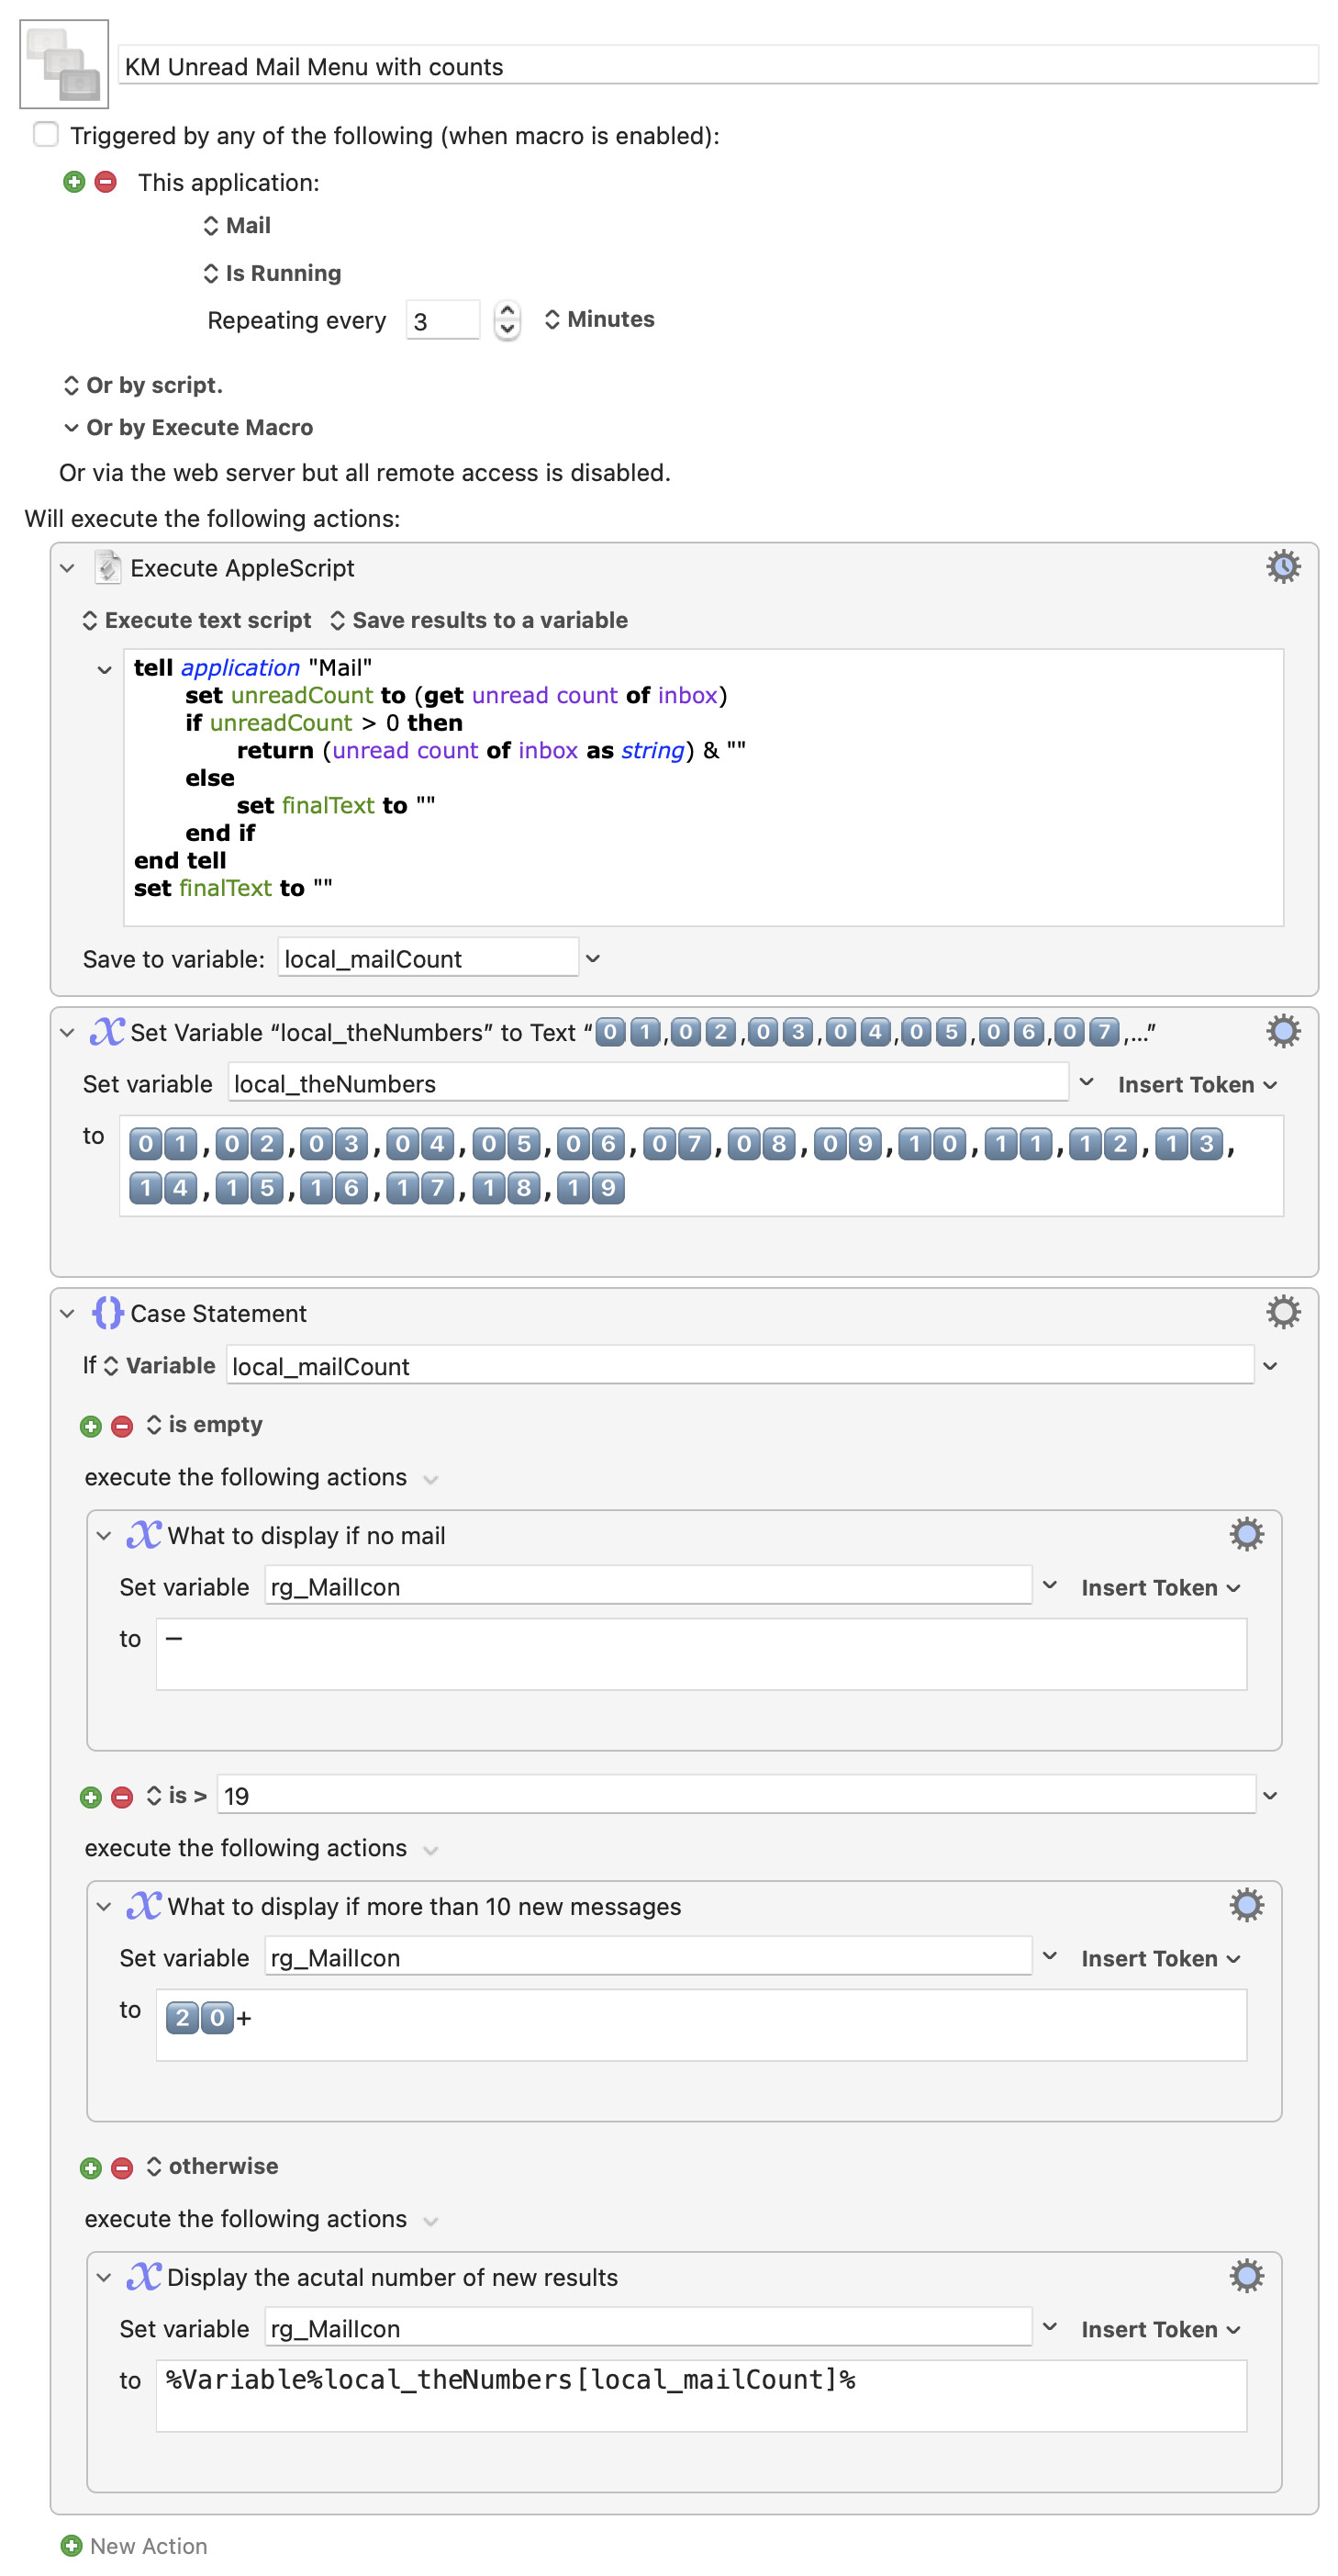Open actions menu chevron after 'is empty' case
The image size is (1338, 2576).
[431, 1479]
